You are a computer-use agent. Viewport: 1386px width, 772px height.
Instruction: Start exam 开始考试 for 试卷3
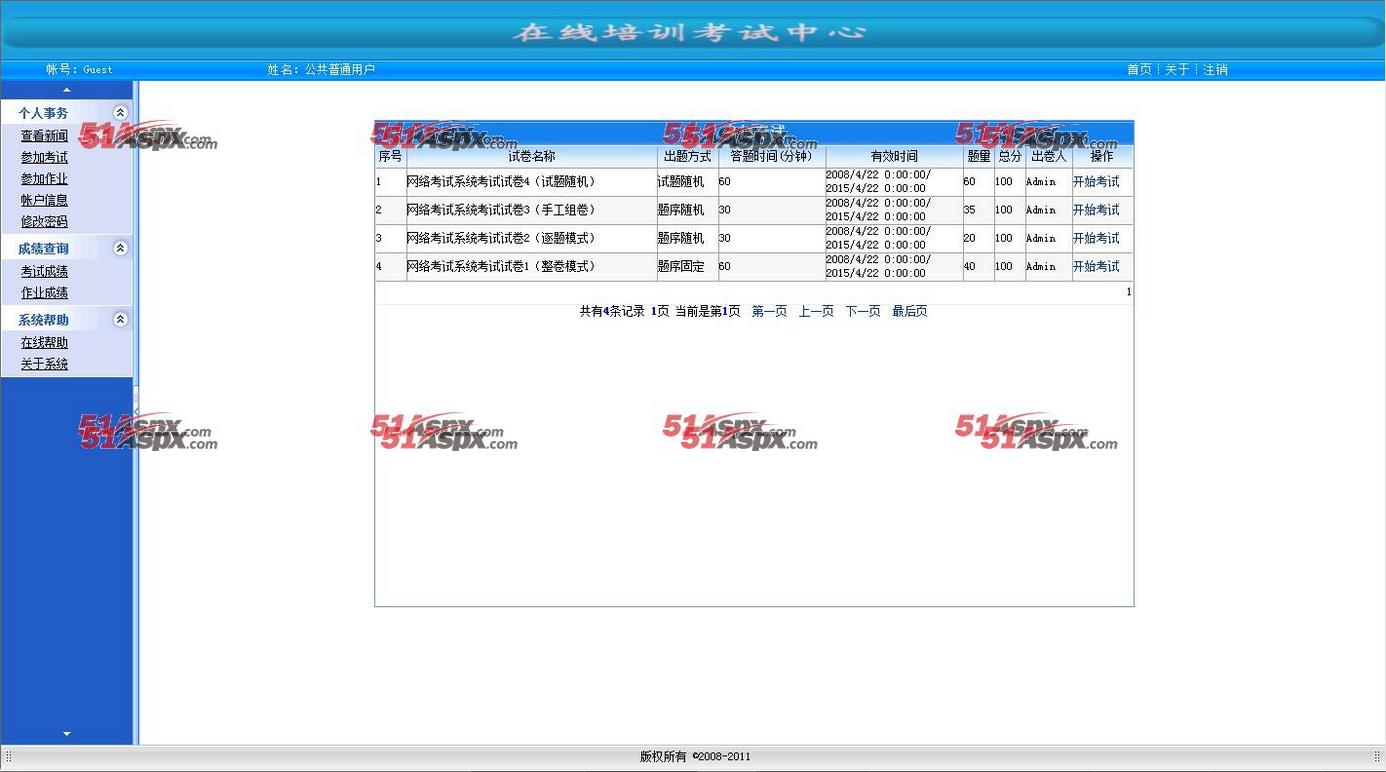pyautogui.click(x=1096, y=210)
